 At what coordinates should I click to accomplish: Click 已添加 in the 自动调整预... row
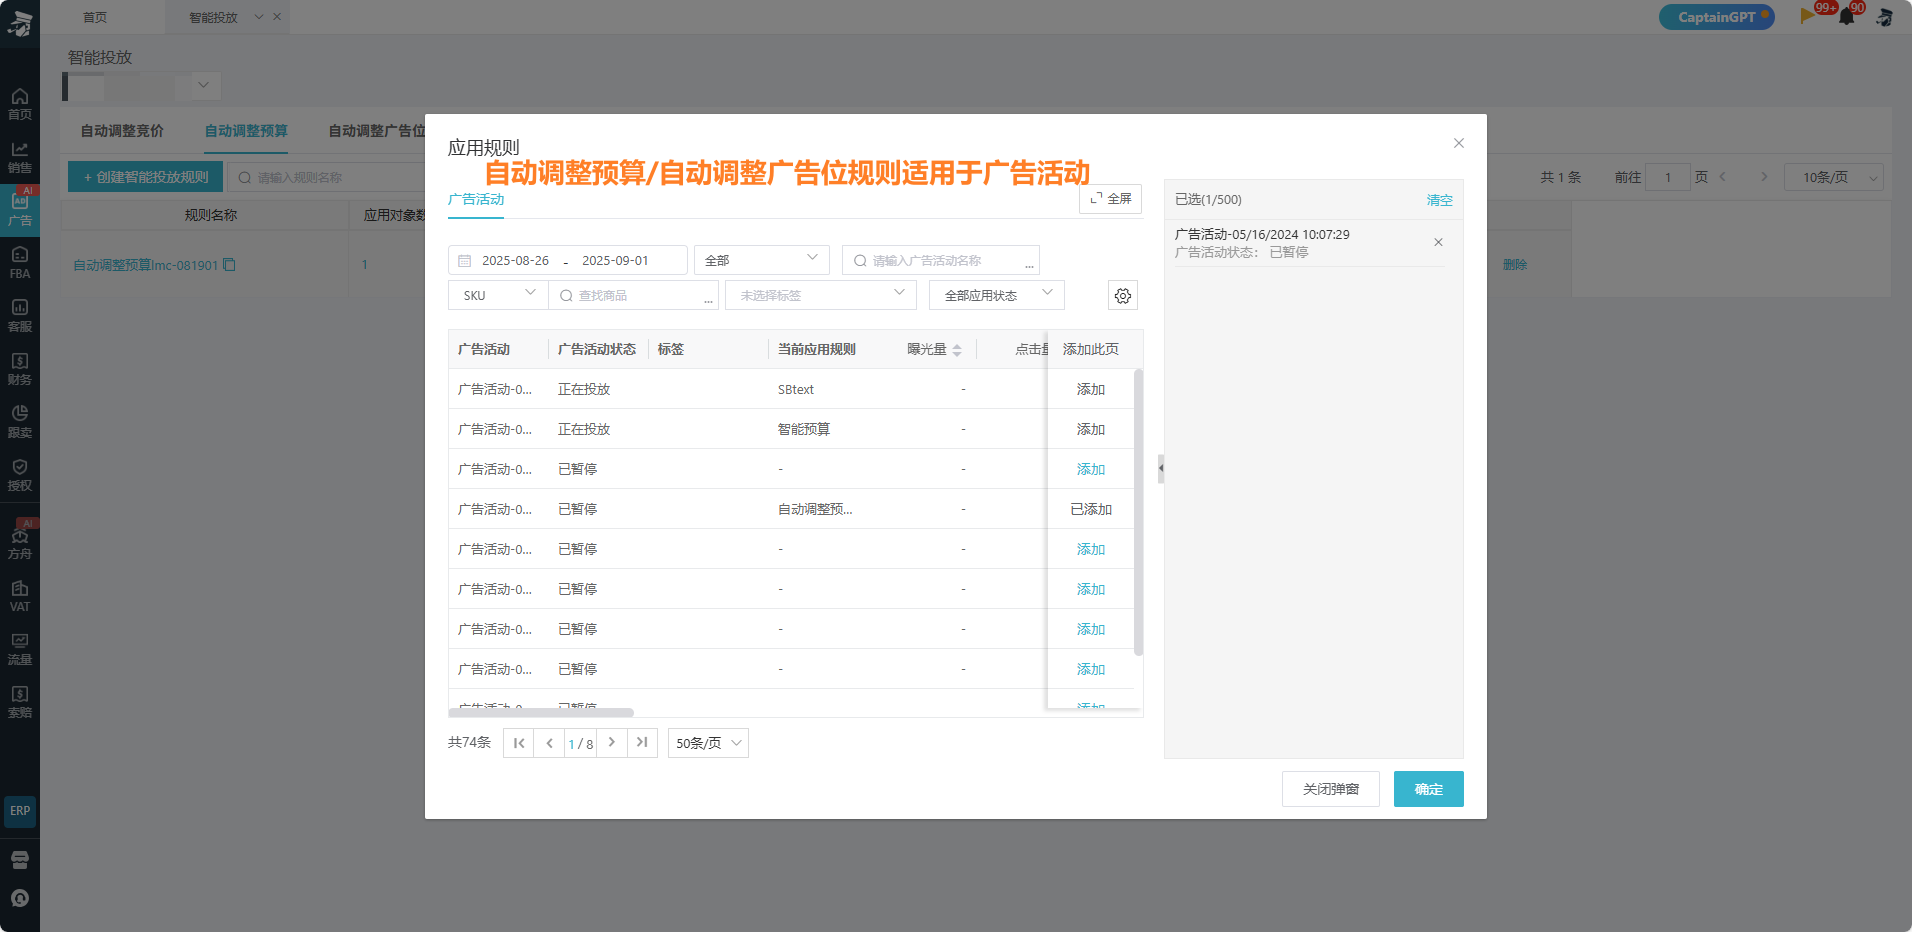coord(1091,509)
